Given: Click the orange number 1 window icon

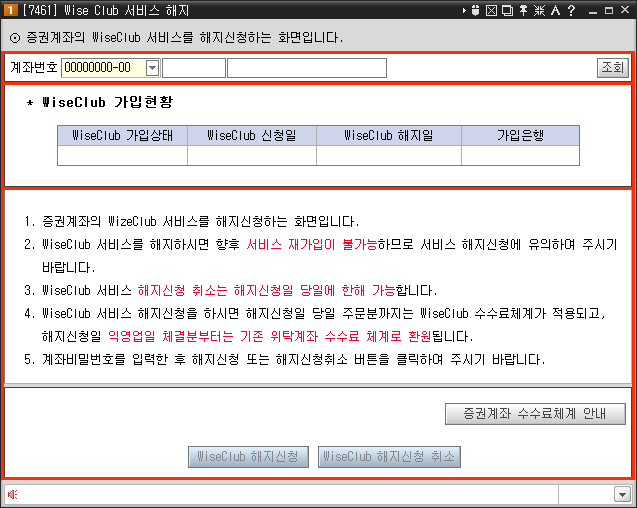Looking at the screenshot, I should click(10, 10).
